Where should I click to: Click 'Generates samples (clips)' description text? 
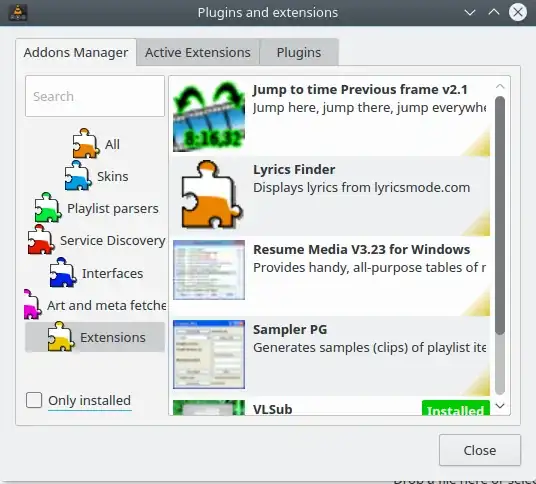click(370, 348)
